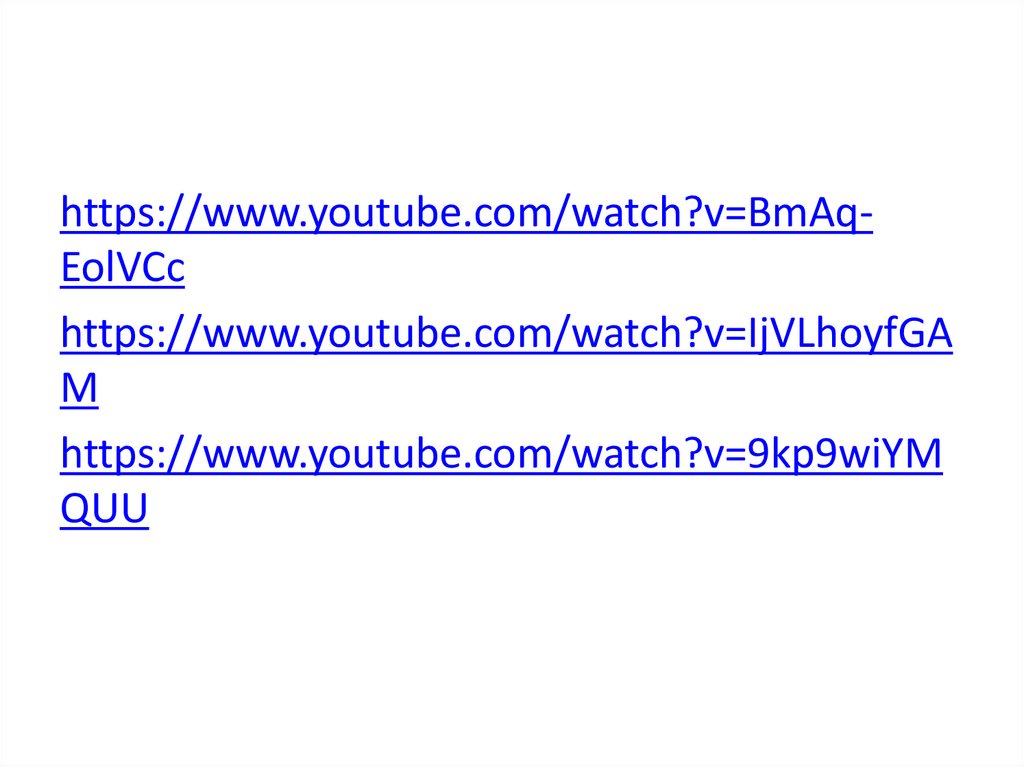Follow the third youtube.com hyperlink
The height and width of the screenshot is (767, 1024).
coord(501,455)
